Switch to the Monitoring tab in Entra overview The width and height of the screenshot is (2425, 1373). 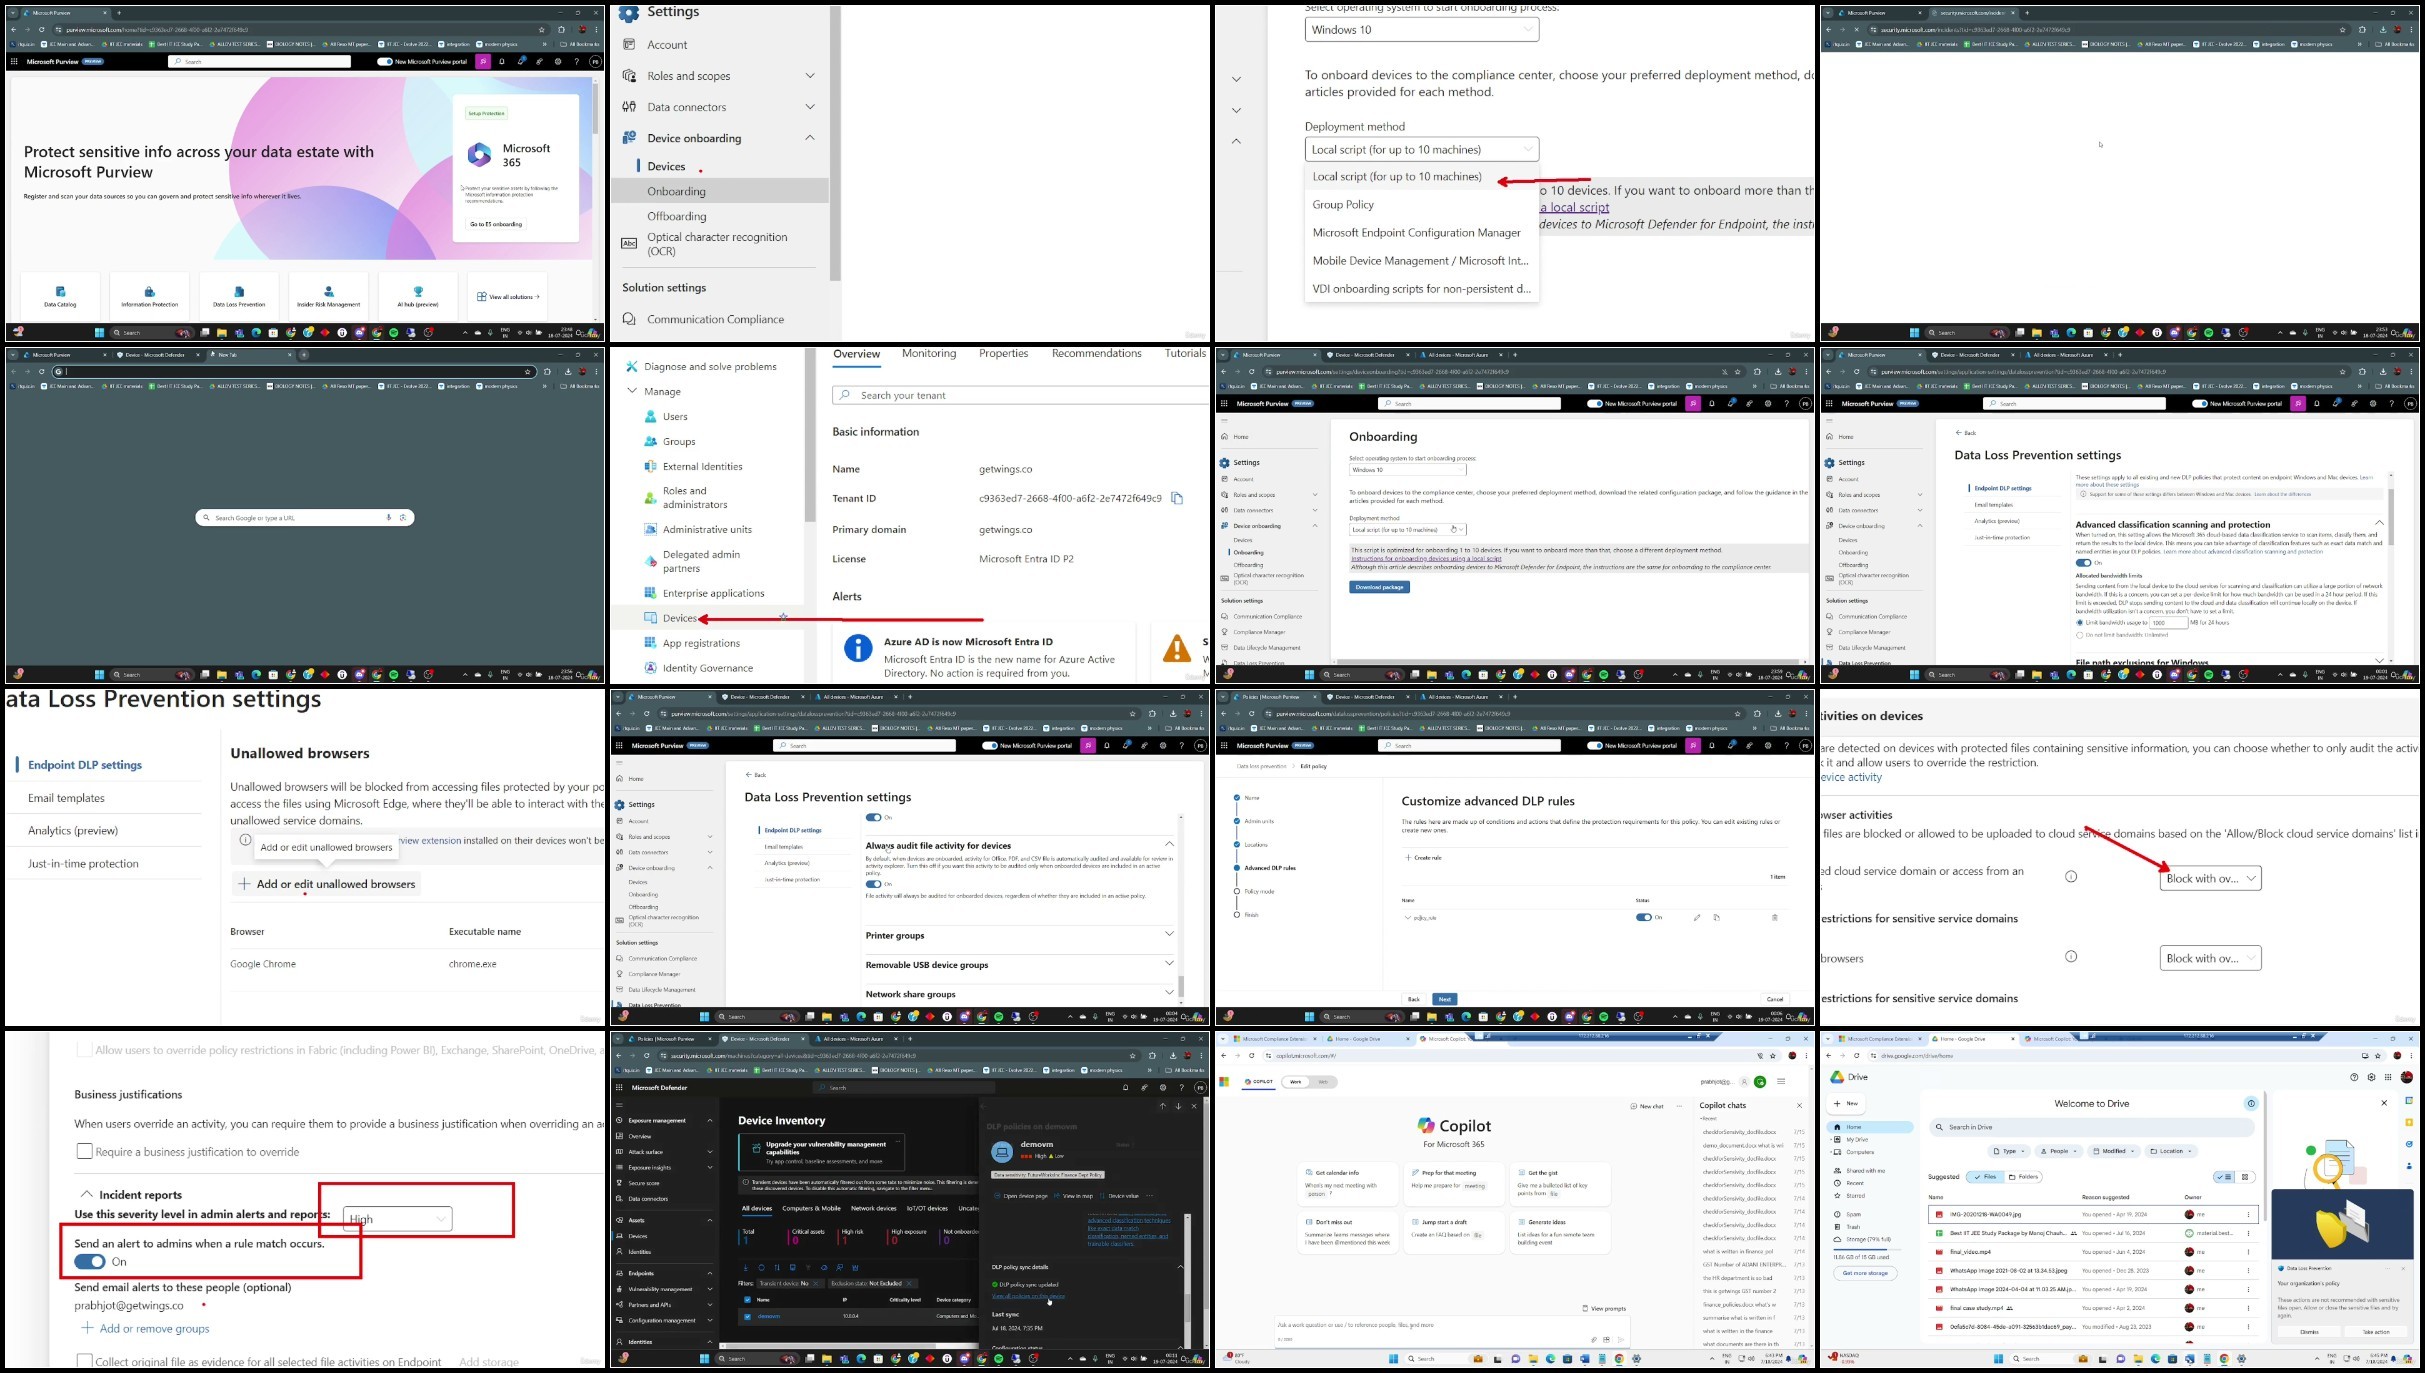click(x=928, y=354)
